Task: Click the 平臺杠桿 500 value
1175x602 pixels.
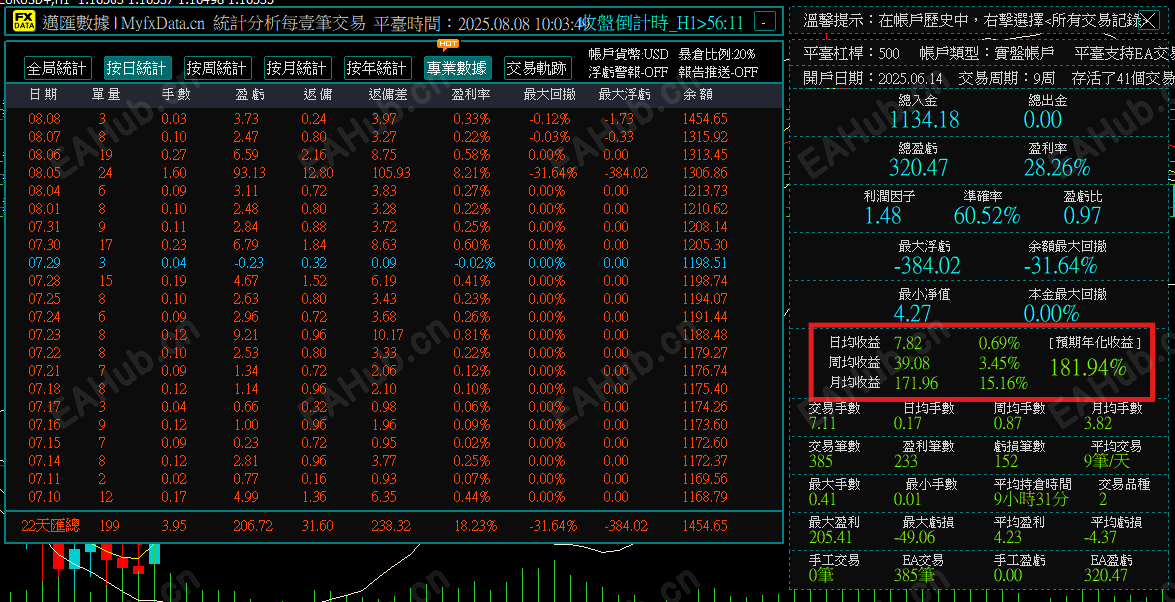Action: pos(889,53)
